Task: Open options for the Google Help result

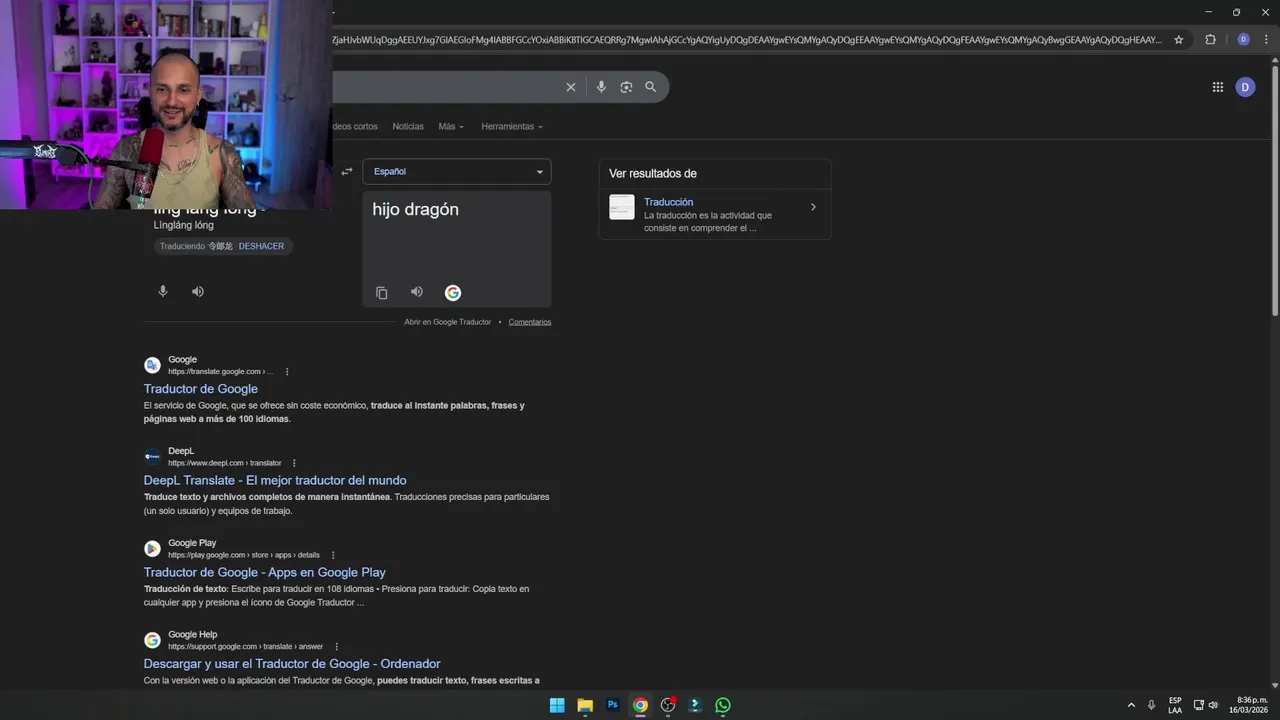Action: (x=336, y=647)
